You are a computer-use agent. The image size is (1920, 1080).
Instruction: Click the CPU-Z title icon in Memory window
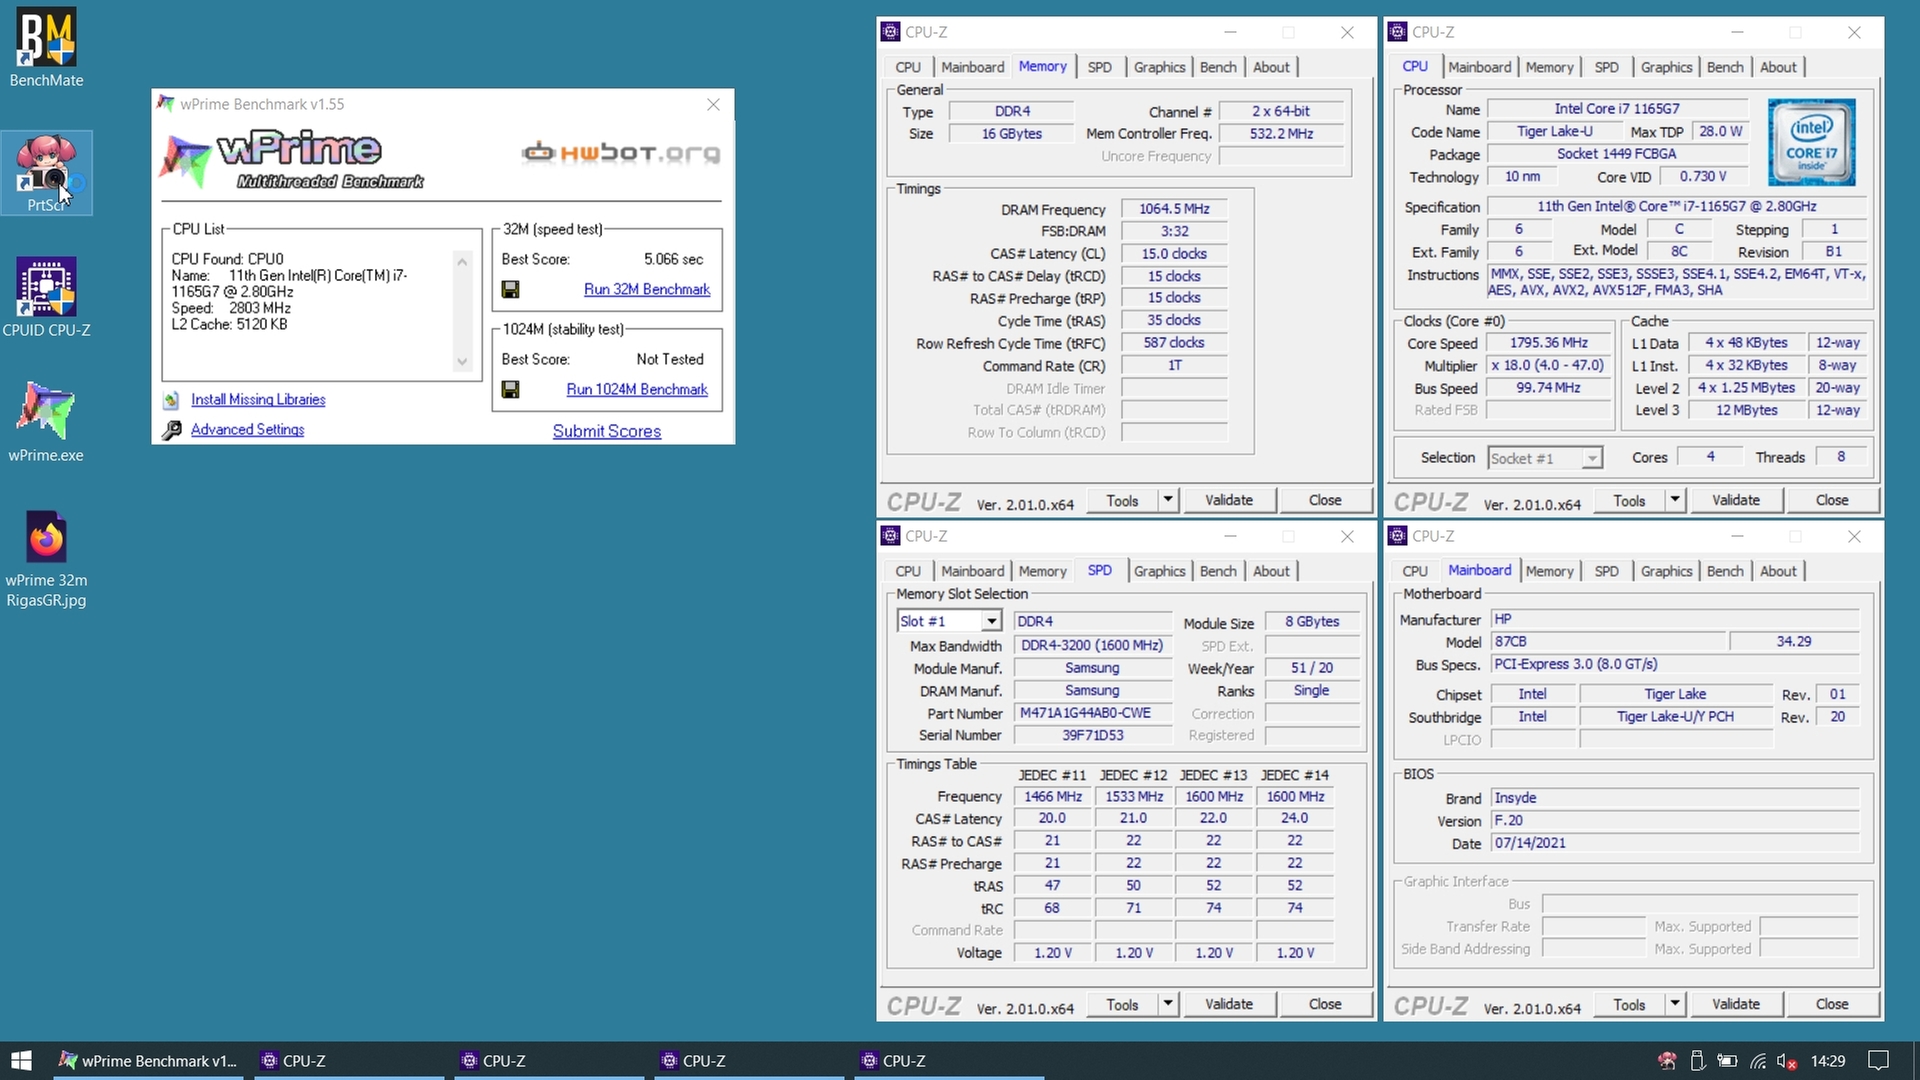point(890,32)
